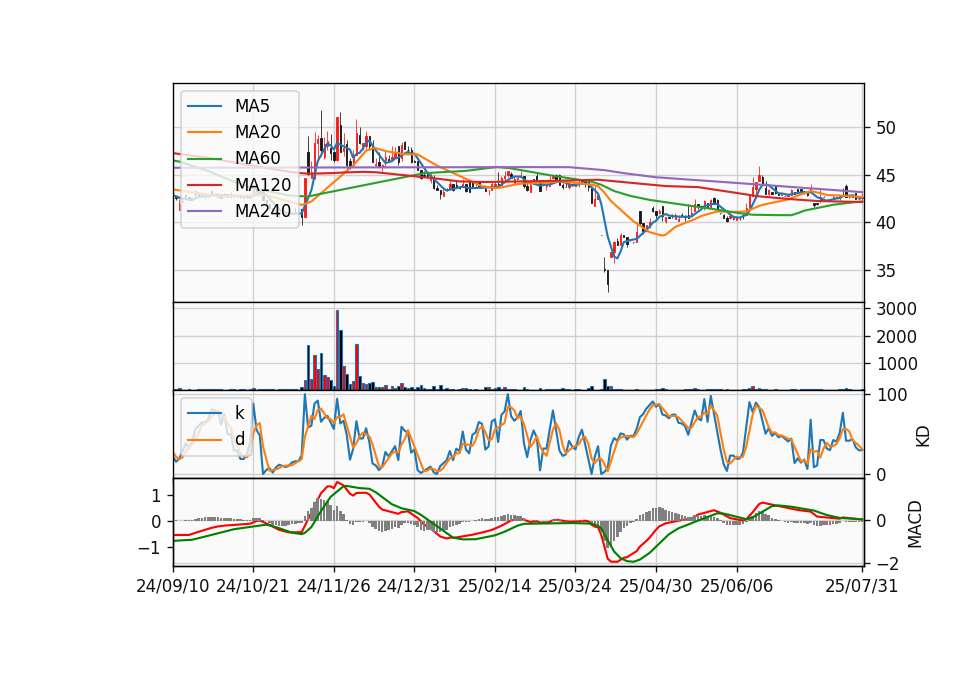Click the 24/11/26 date axis label
This screenshot has height=690, width=960.
click(x=334, y=586)
